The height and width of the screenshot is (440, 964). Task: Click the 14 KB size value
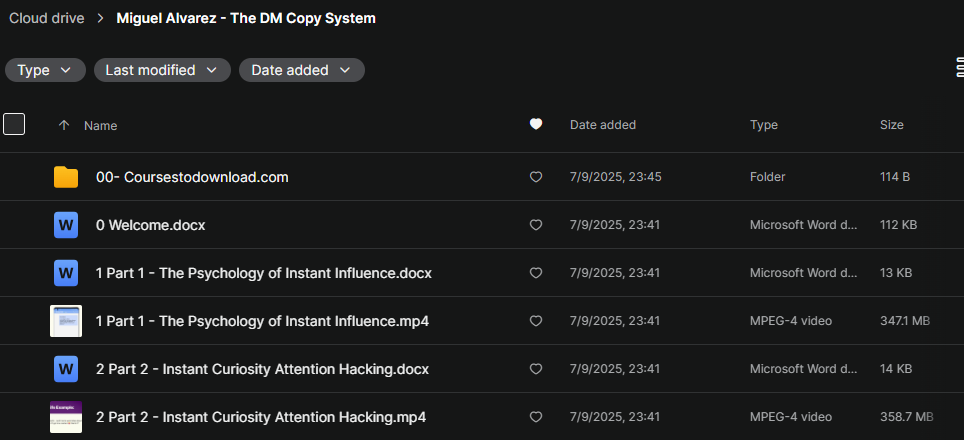click(896, 369)
